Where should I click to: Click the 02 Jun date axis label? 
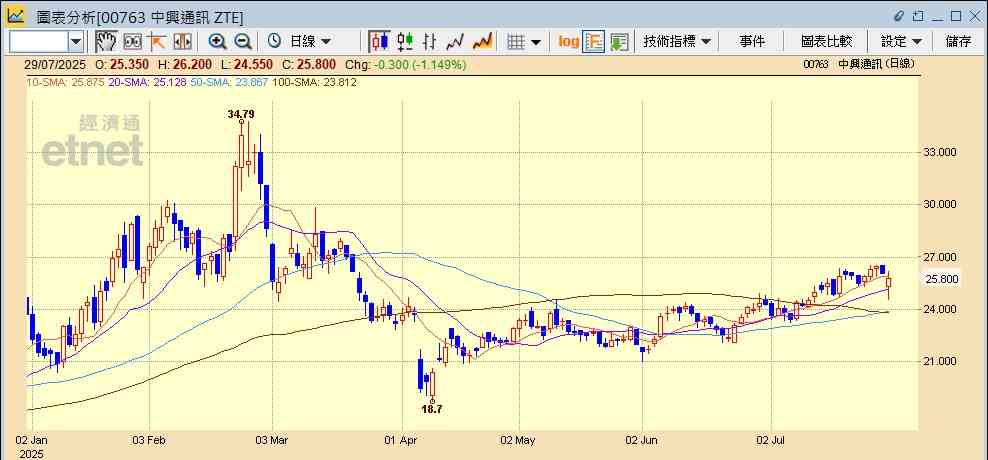click(x=643, y=440)
